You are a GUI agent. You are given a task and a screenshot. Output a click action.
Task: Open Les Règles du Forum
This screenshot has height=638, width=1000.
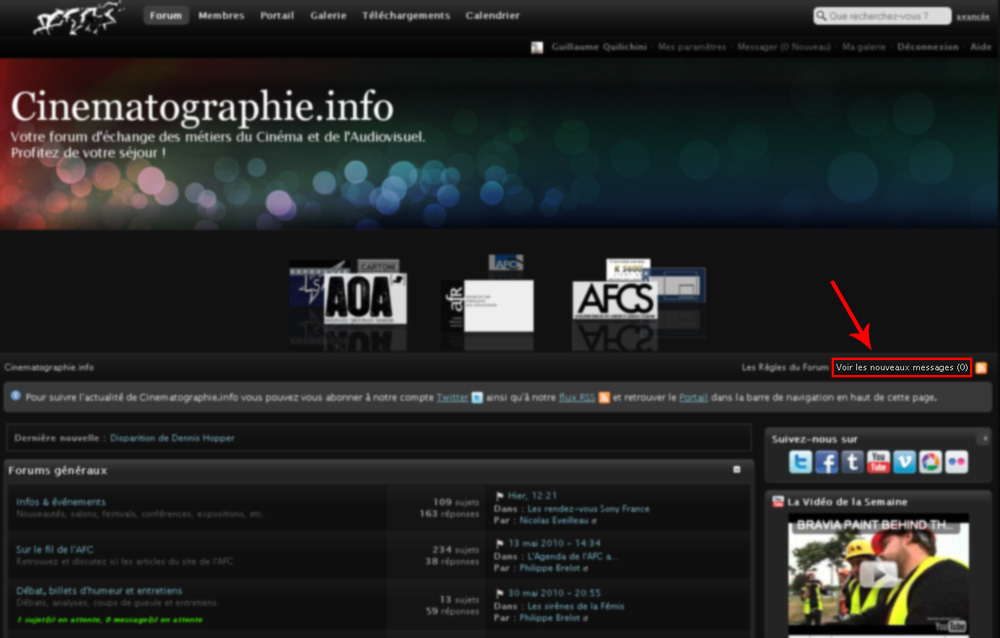click(785, 367)
